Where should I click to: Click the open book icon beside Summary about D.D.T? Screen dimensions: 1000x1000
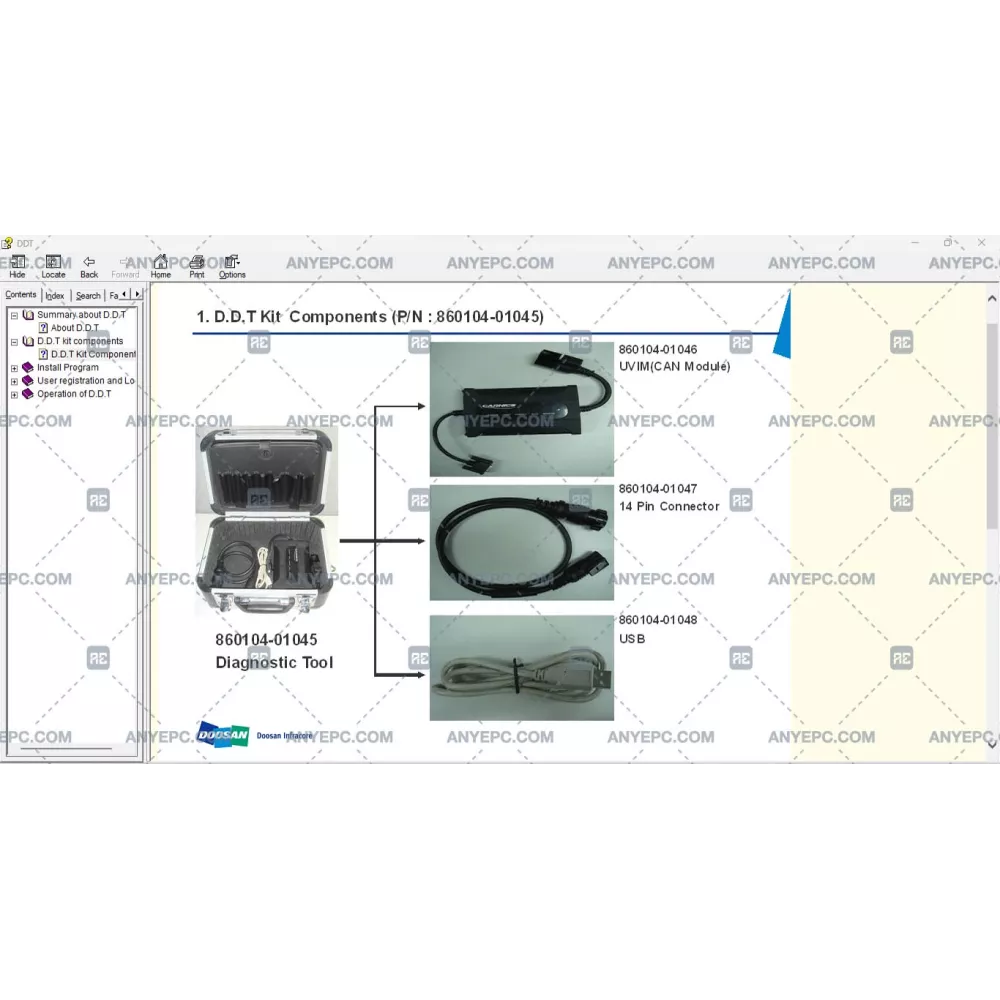[x=28, y=315]
